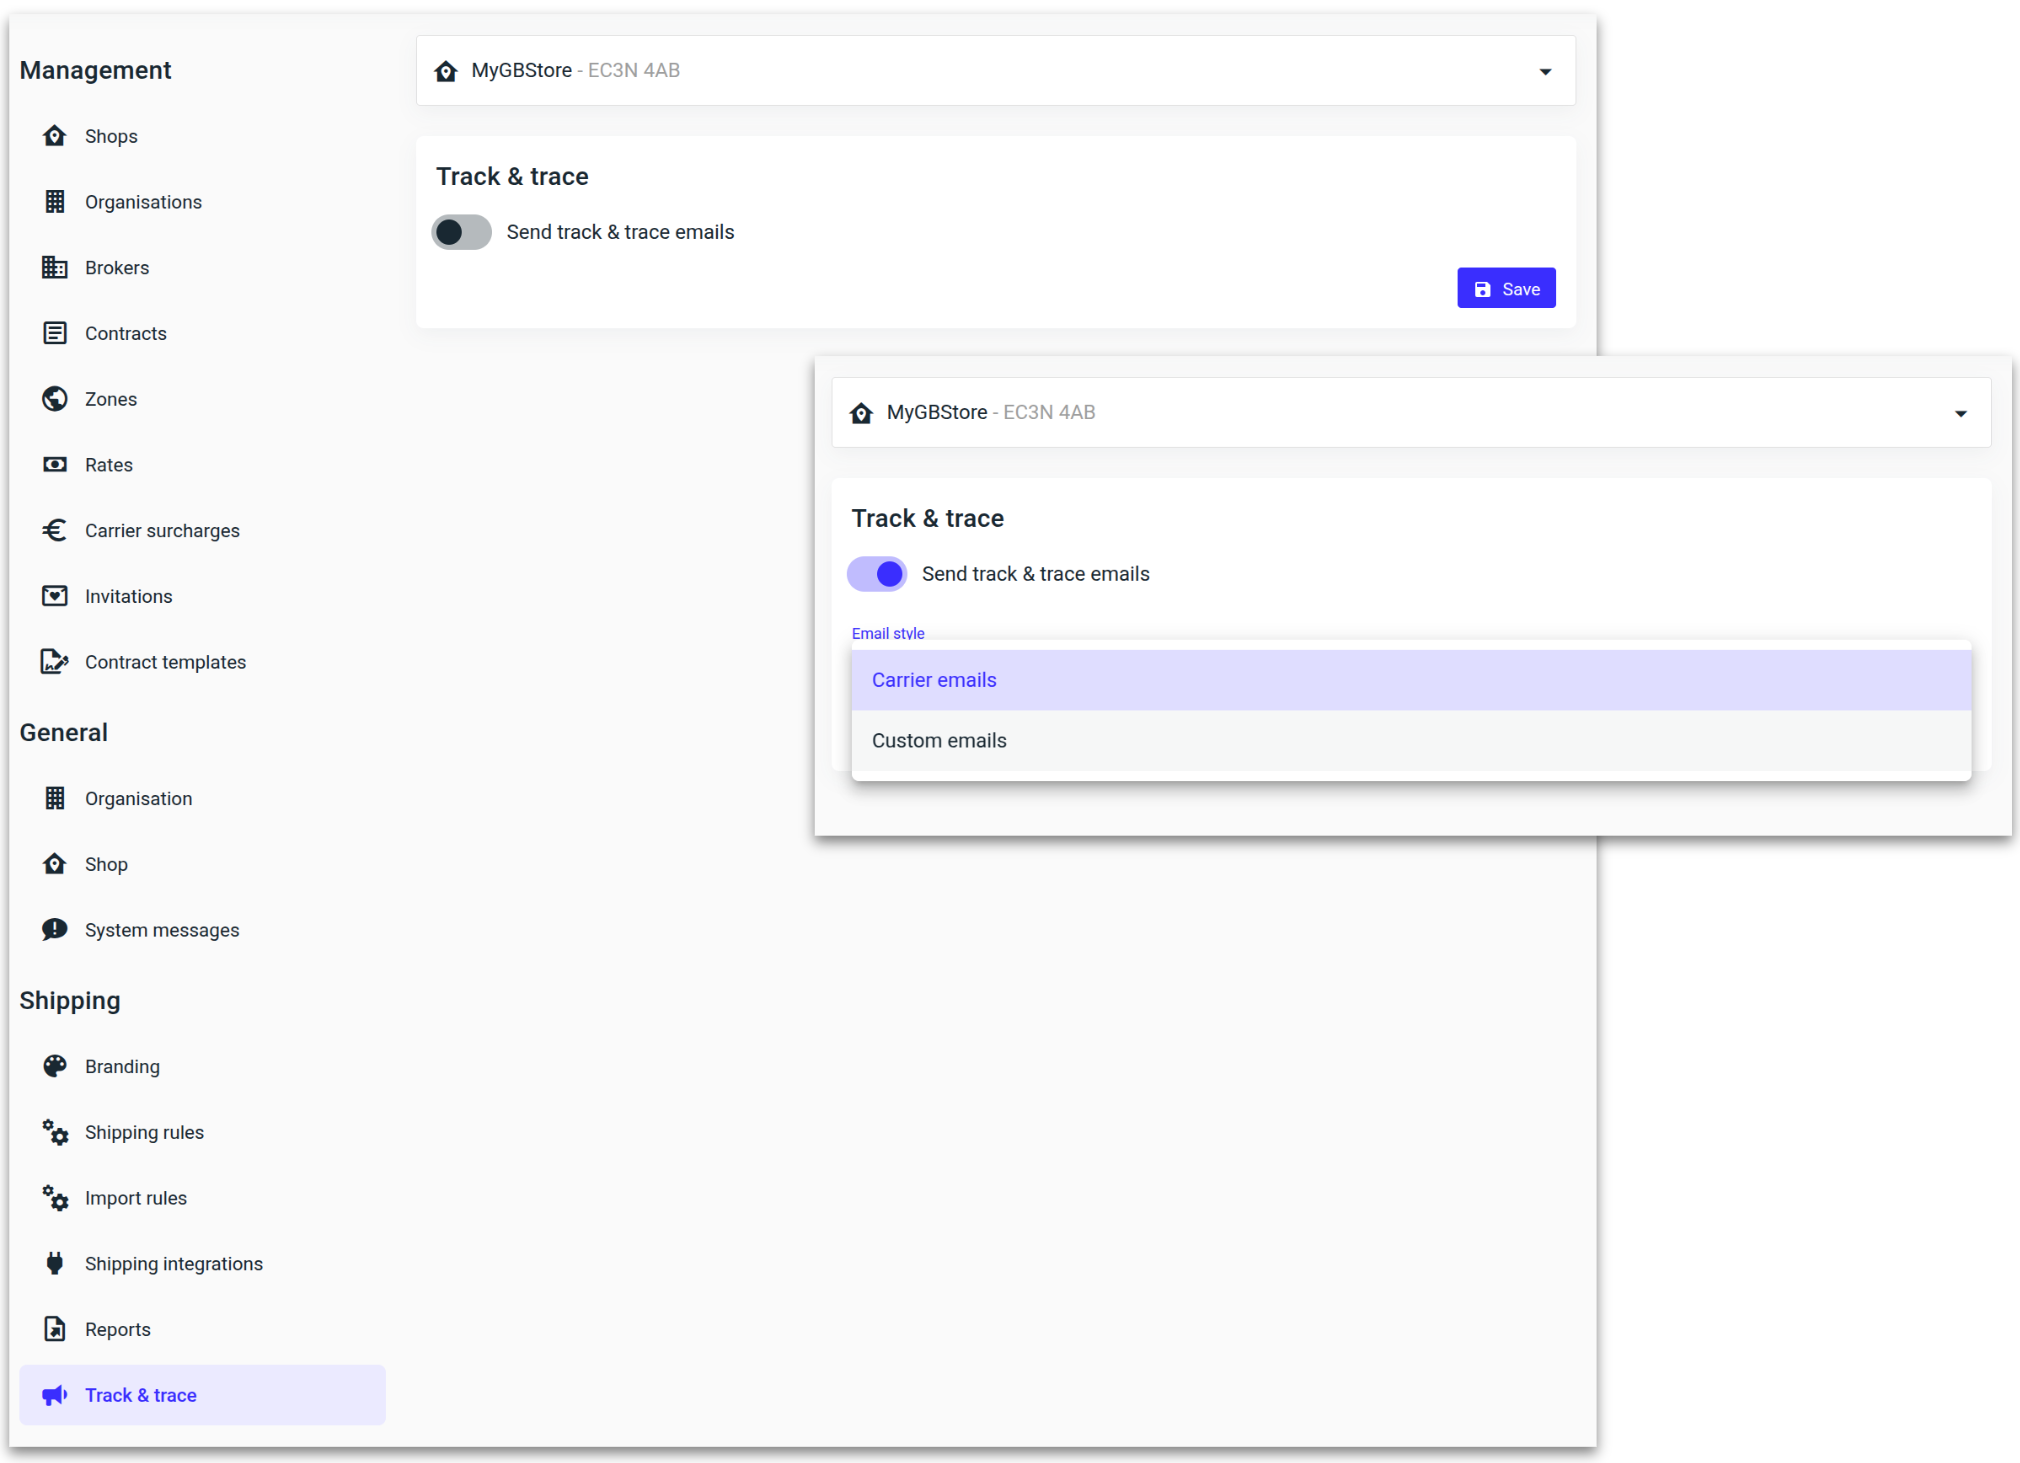This screenshot has height=1463, width=2020.
Task: Open the Reports page
Action: (117, 1329)
